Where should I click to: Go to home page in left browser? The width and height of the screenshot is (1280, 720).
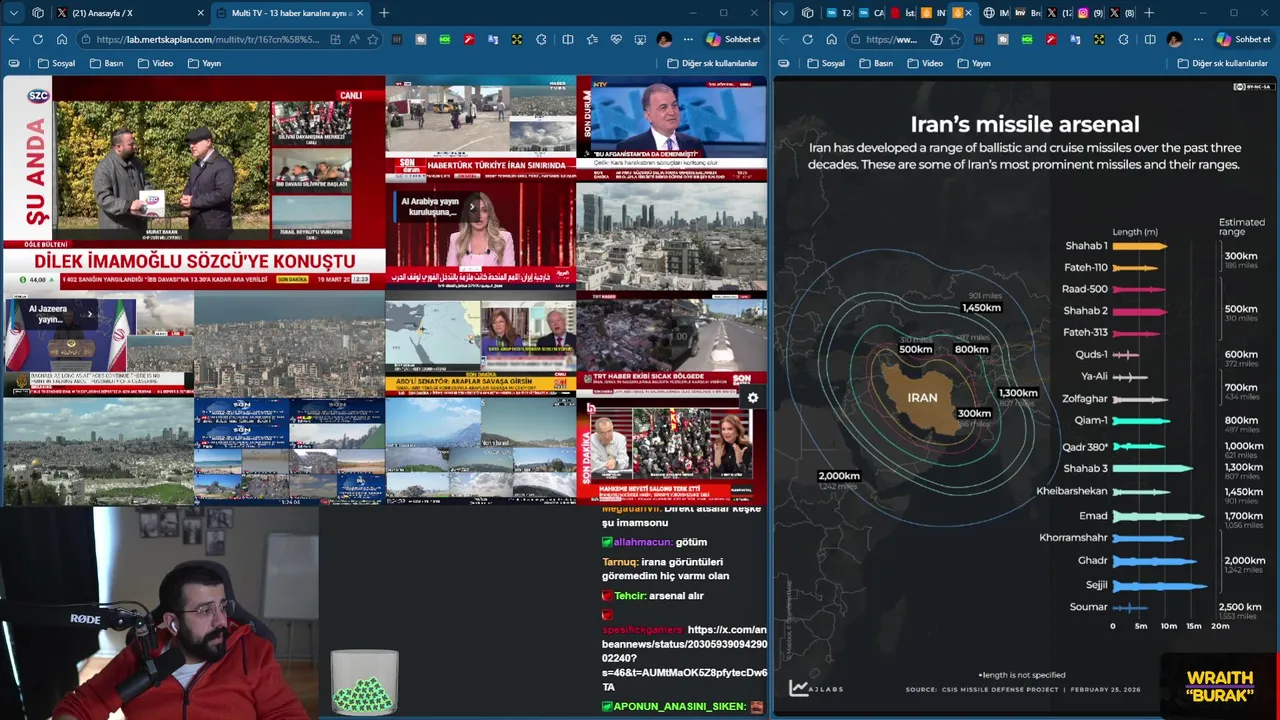click(62, 39)
